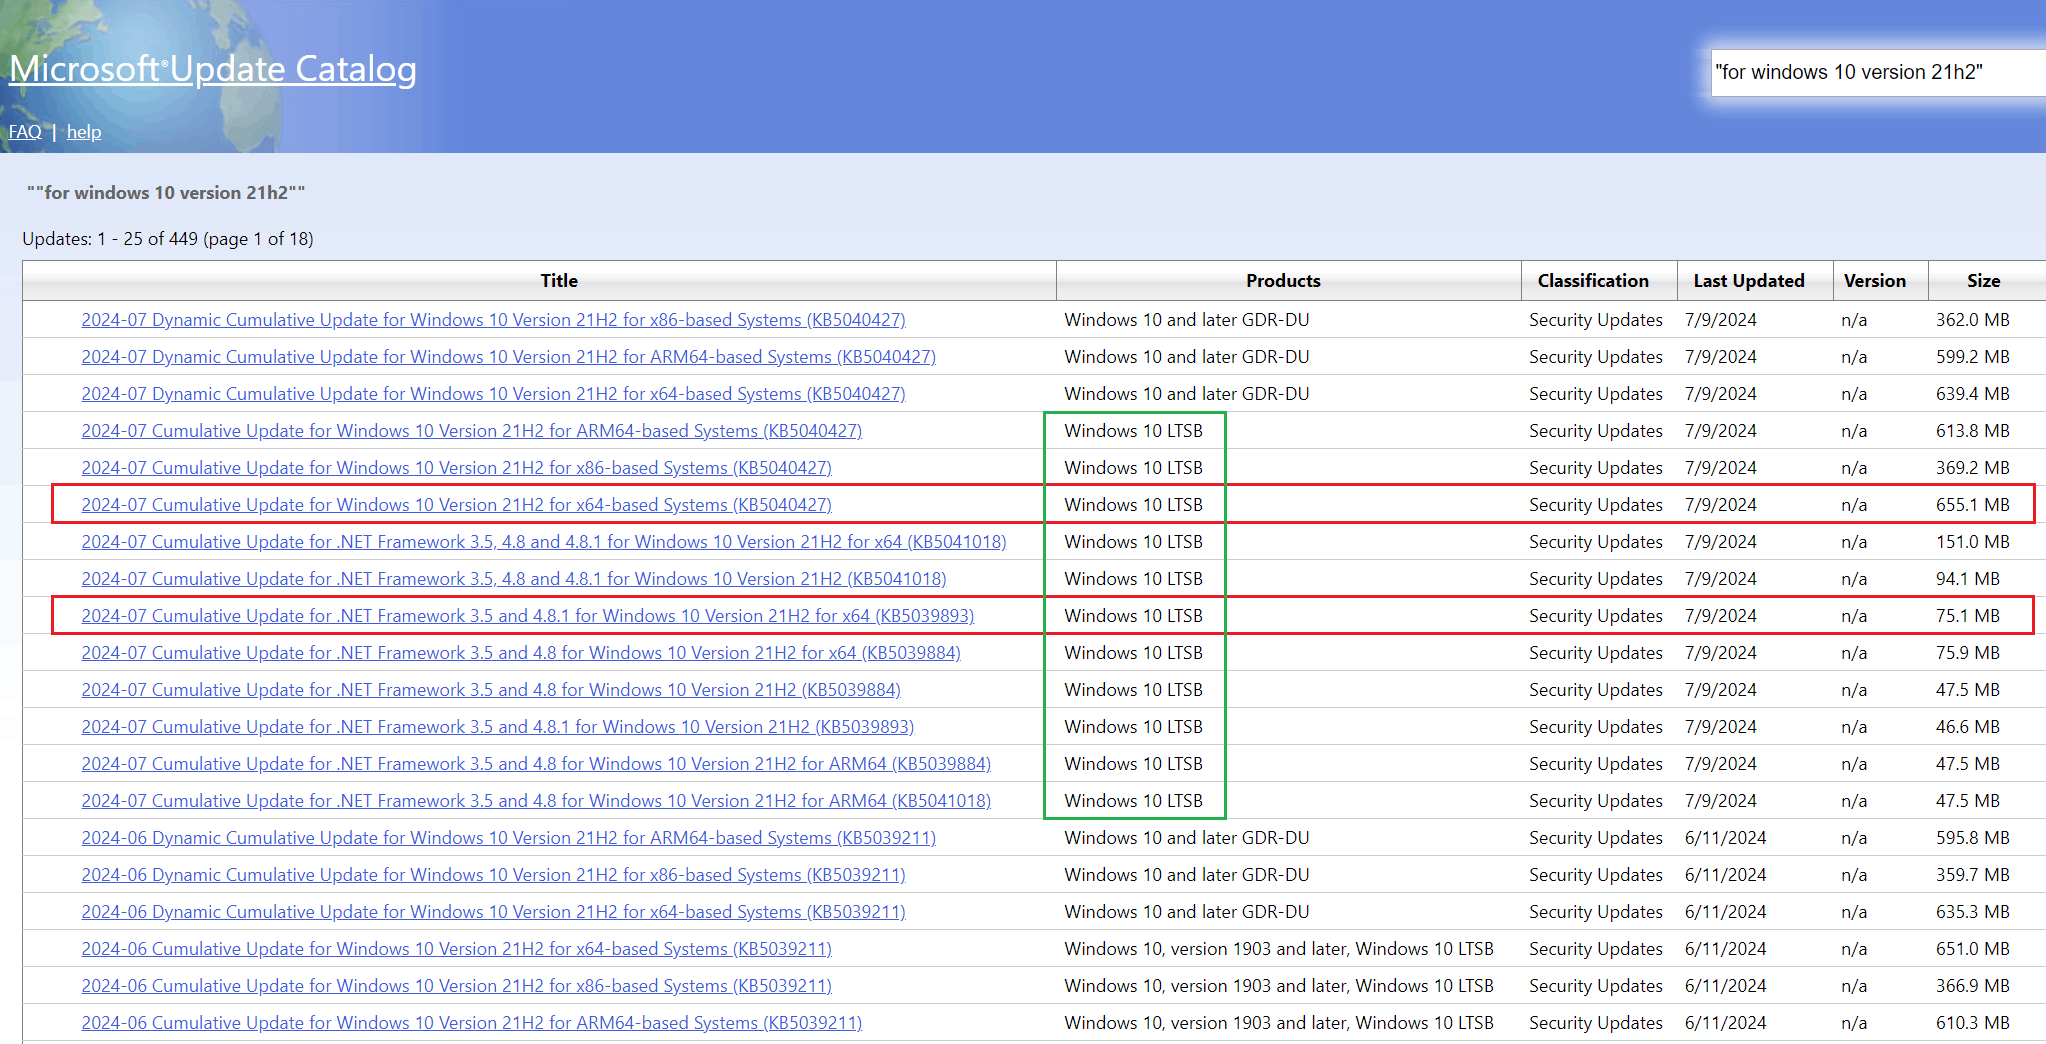2046x1044 pixels.
Task: Open .NET Framework 3.5 and 4.8 x64 KB5039884 link
Action: 521,653
